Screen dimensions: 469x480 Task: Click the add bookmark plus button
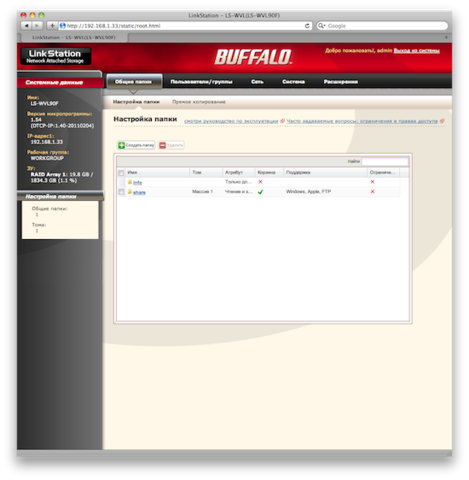click(52, 25)
